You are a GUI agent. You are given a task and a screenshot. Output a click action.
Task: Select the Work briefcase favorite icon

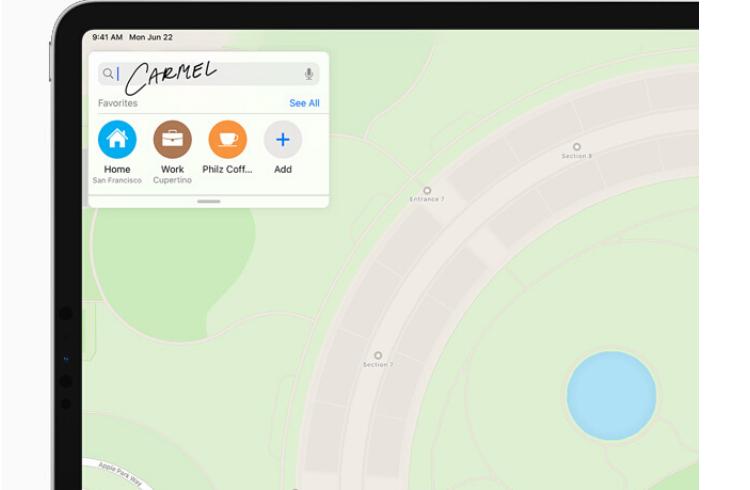tap(172, 139)
